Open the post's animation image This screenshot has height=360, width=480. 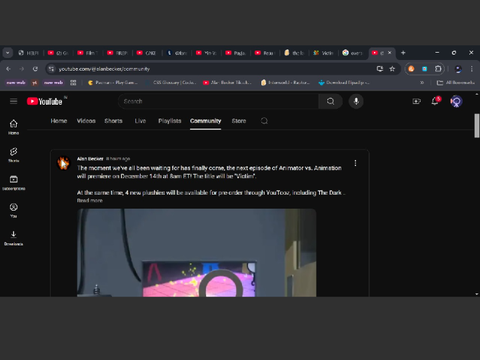point(197,253)
